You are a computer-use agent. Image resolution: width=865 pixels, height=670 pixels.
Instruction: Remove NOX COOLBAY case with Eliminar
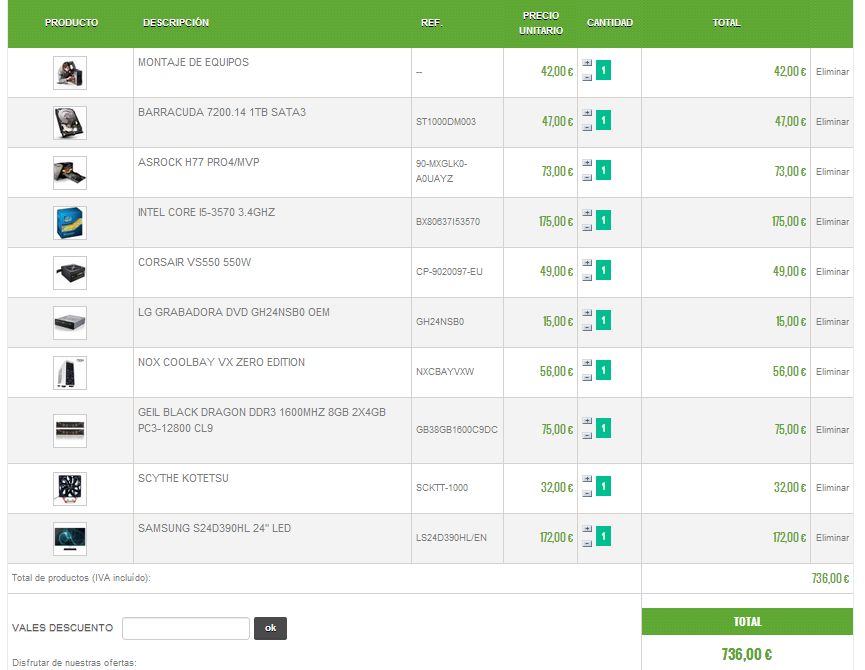832,372
